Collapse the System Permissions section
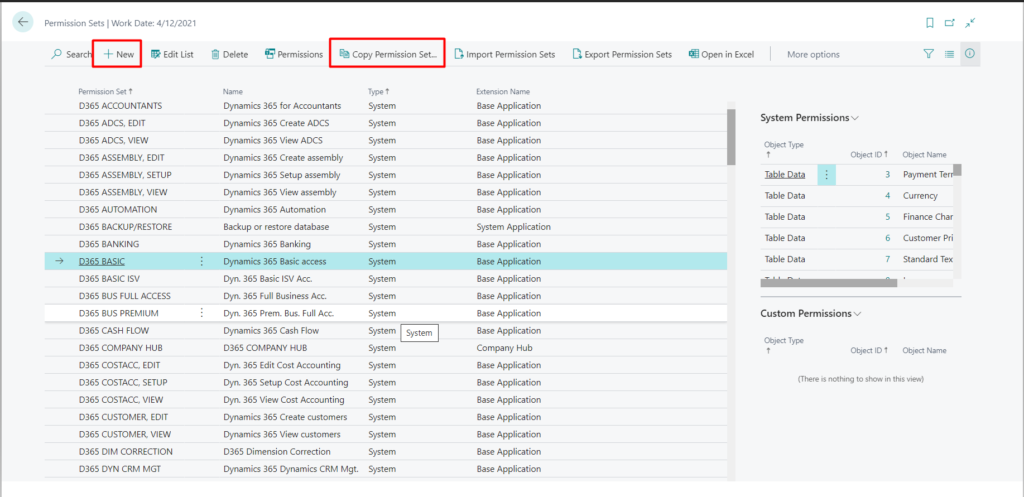Screen dimensions: 1024x497 pyautogui.click(x=810, y=118)
